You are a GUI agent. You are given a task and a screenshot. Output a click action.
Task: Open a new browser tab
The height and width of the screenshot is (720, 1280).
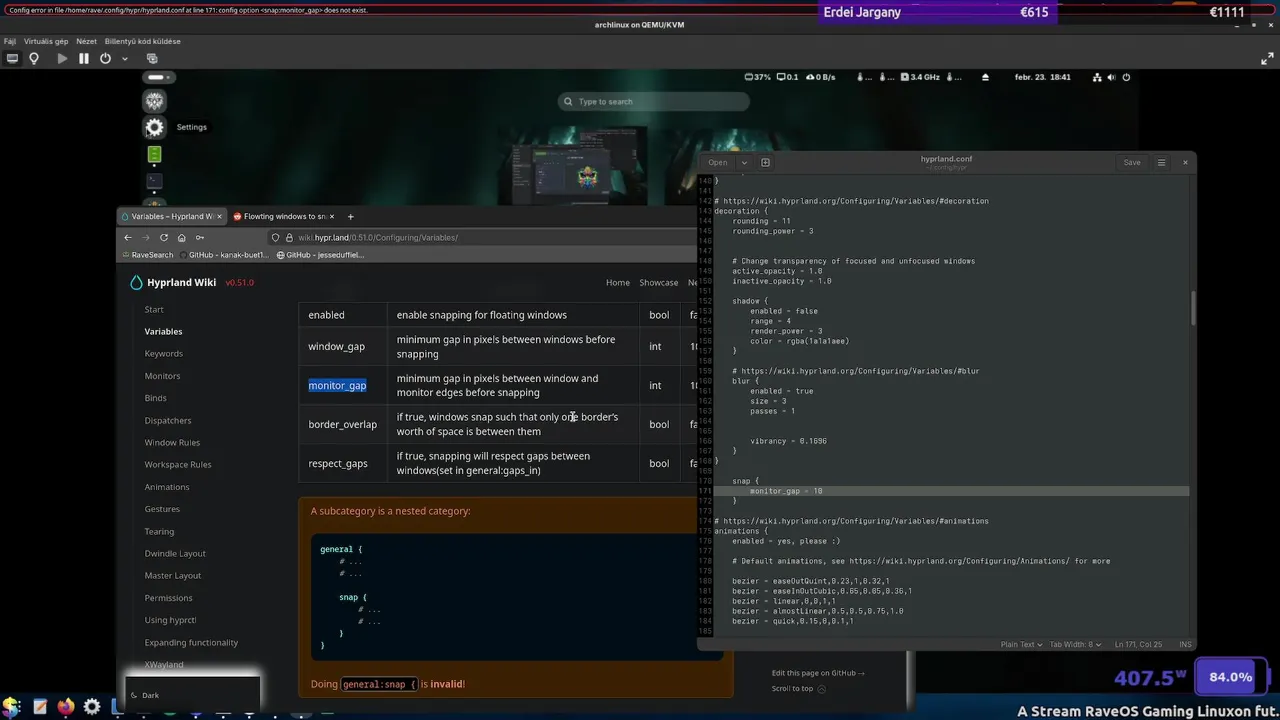tap(350, 216)
